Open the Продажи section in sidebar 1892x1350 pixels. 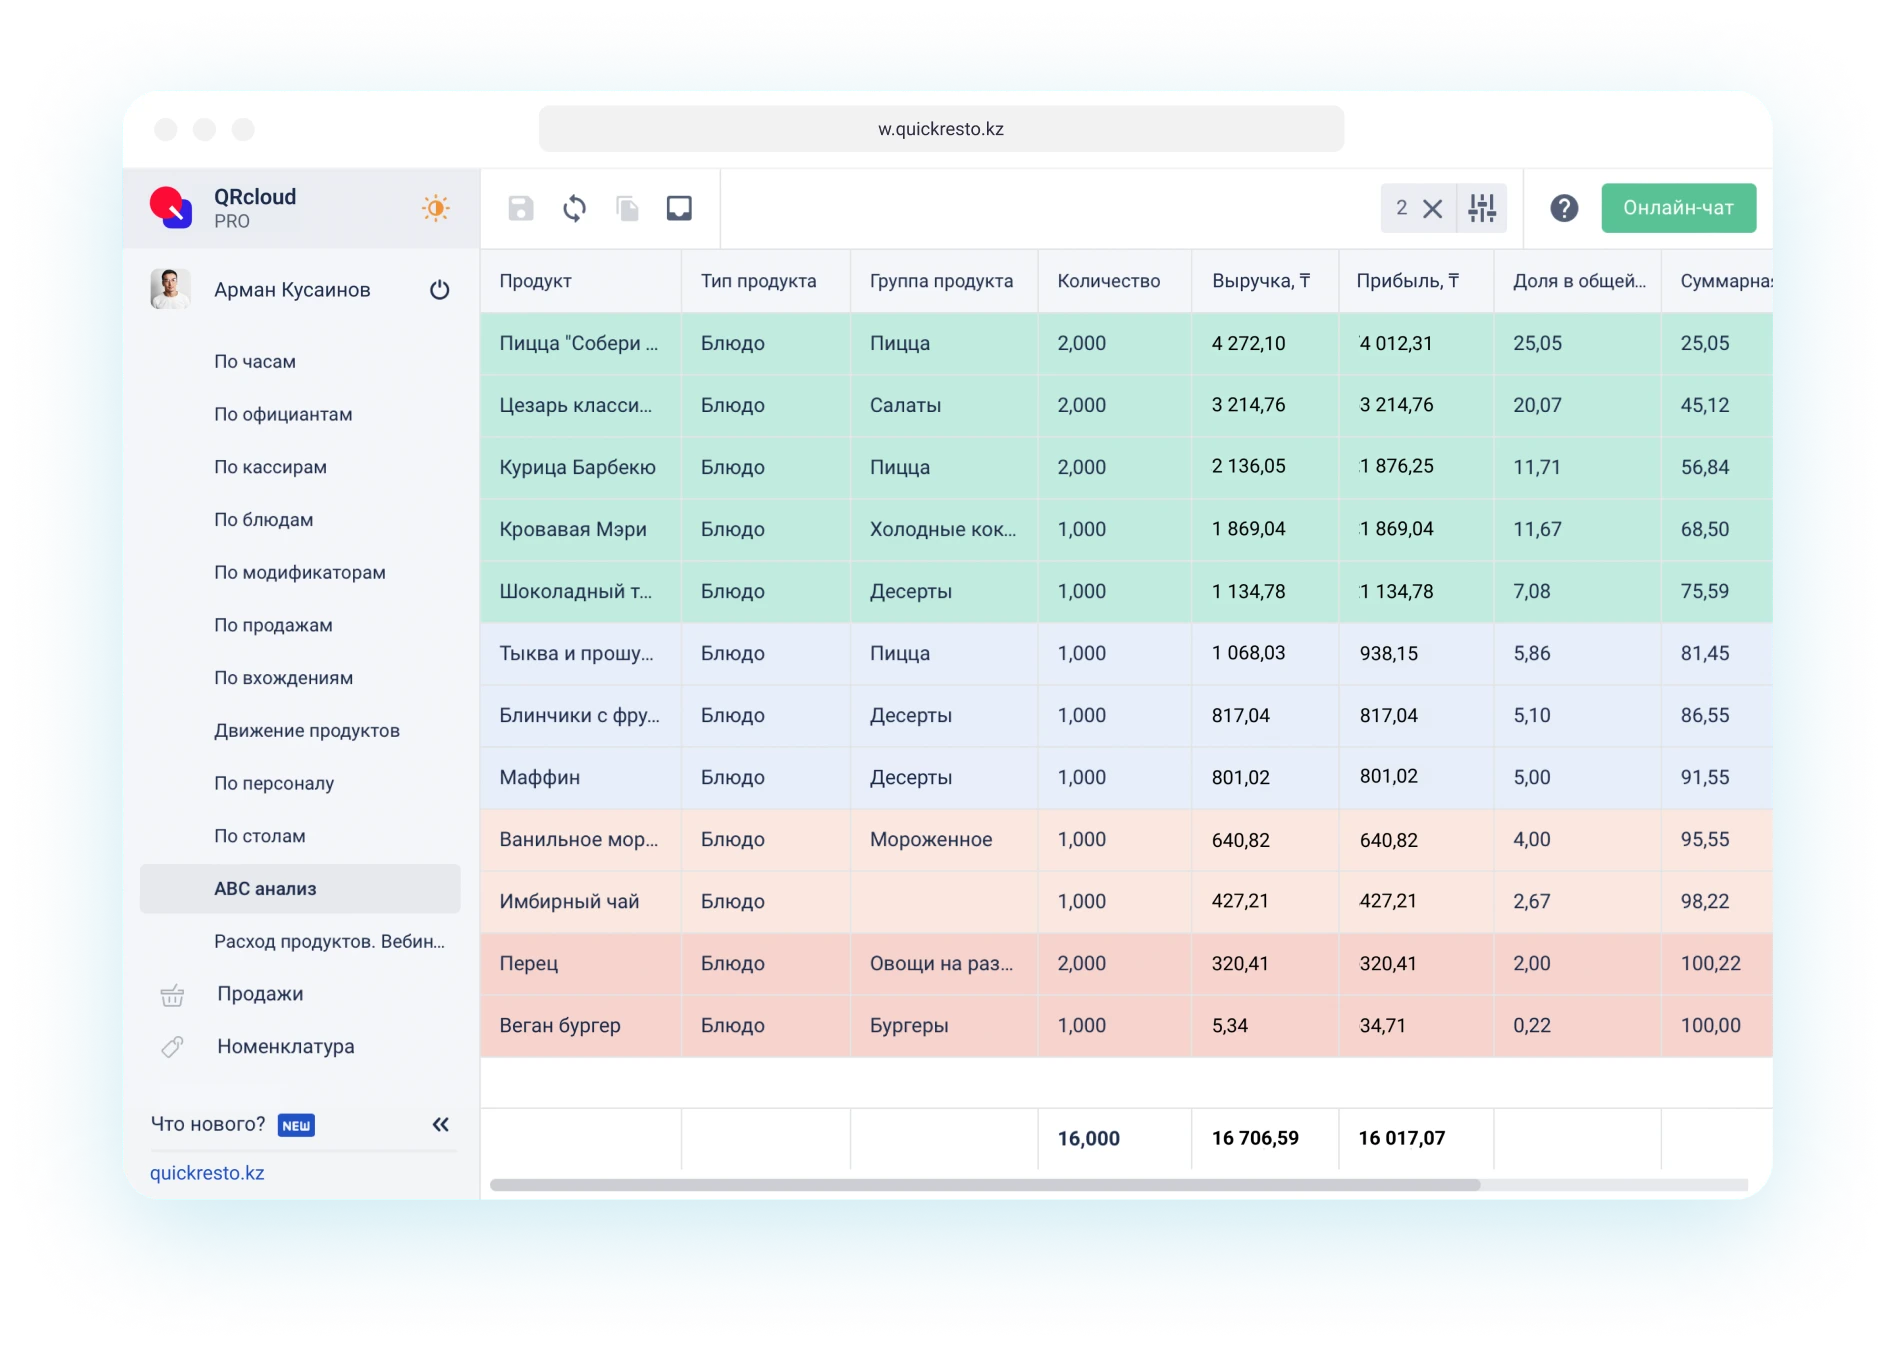[260, 994]
